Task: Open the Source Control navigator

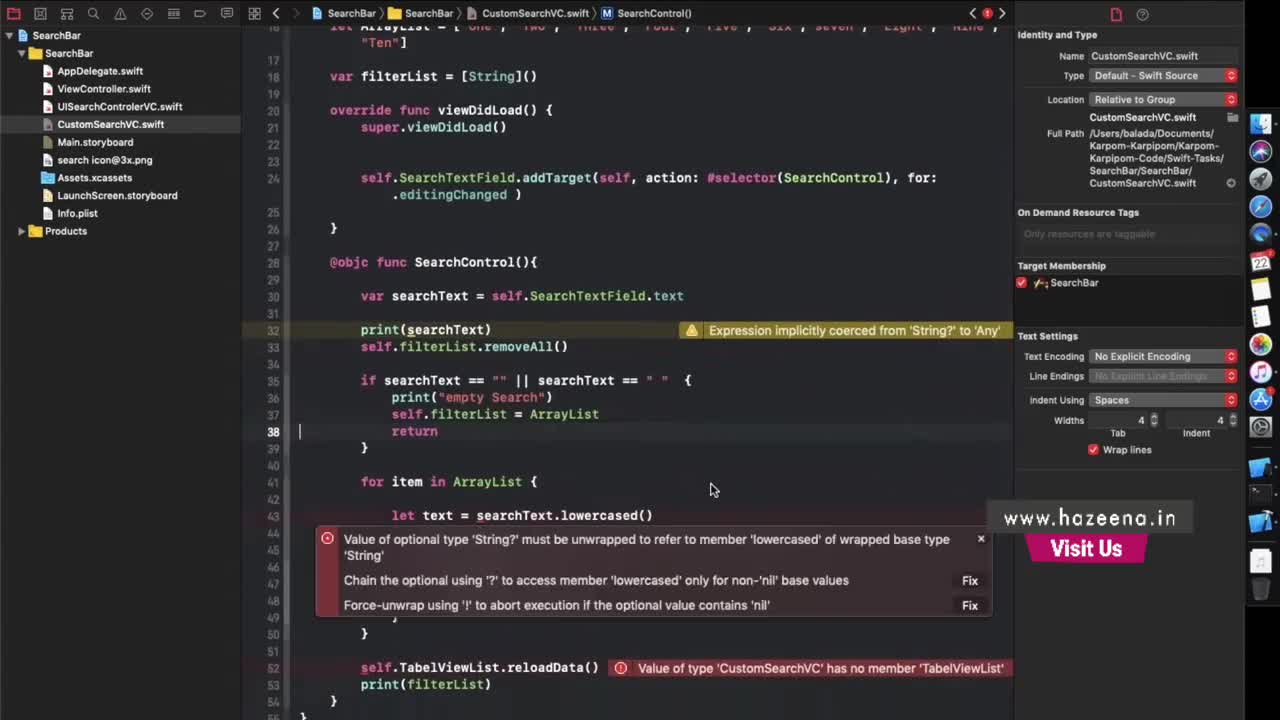Action: click(40, 13)
